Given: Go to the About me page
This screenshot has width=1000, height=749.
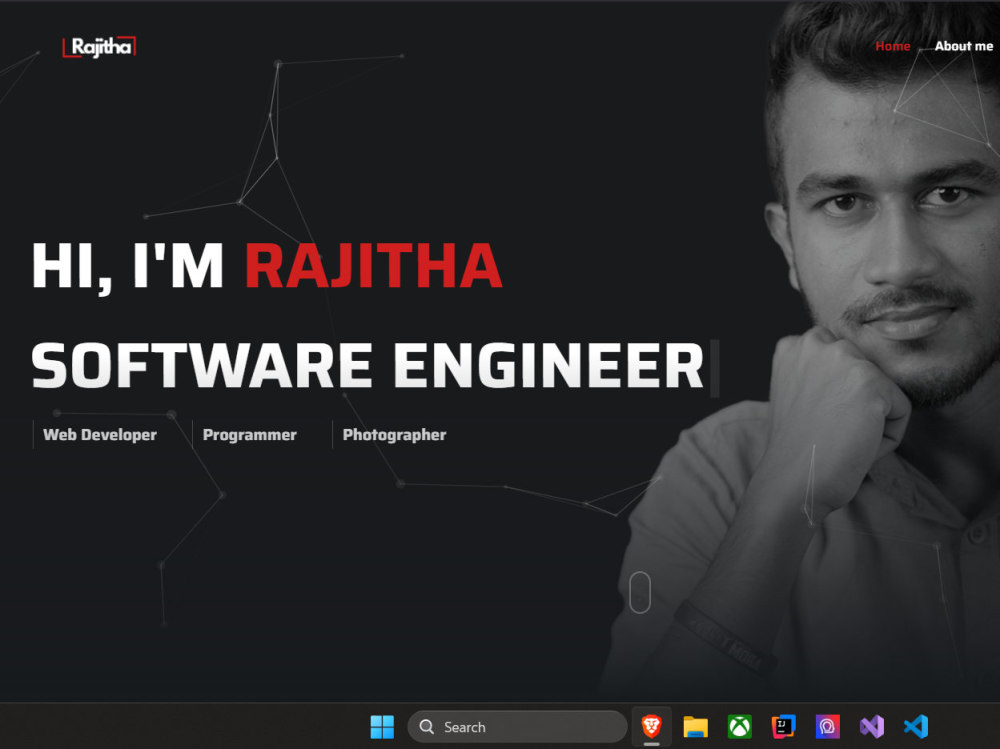Looking at the screenshot, I should [x=964, y=46].
